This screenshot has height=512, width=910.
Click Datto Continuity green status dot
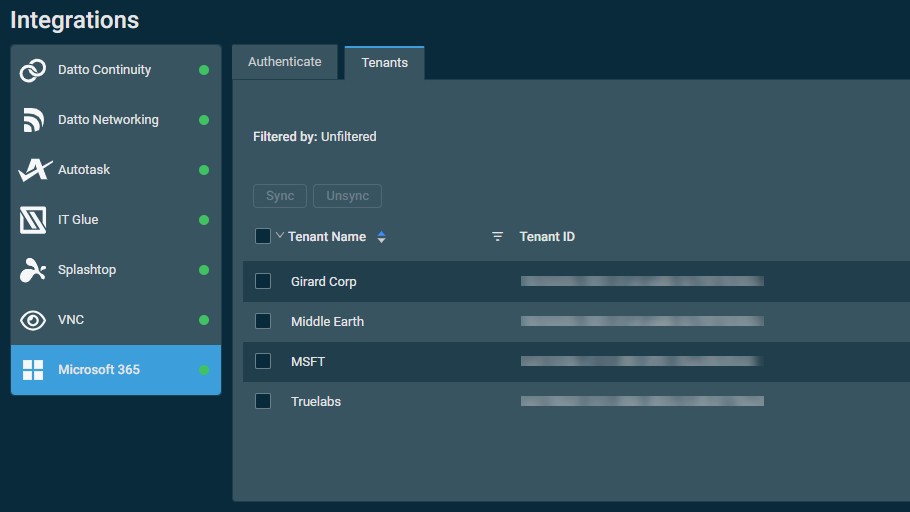tap(204, 70)
